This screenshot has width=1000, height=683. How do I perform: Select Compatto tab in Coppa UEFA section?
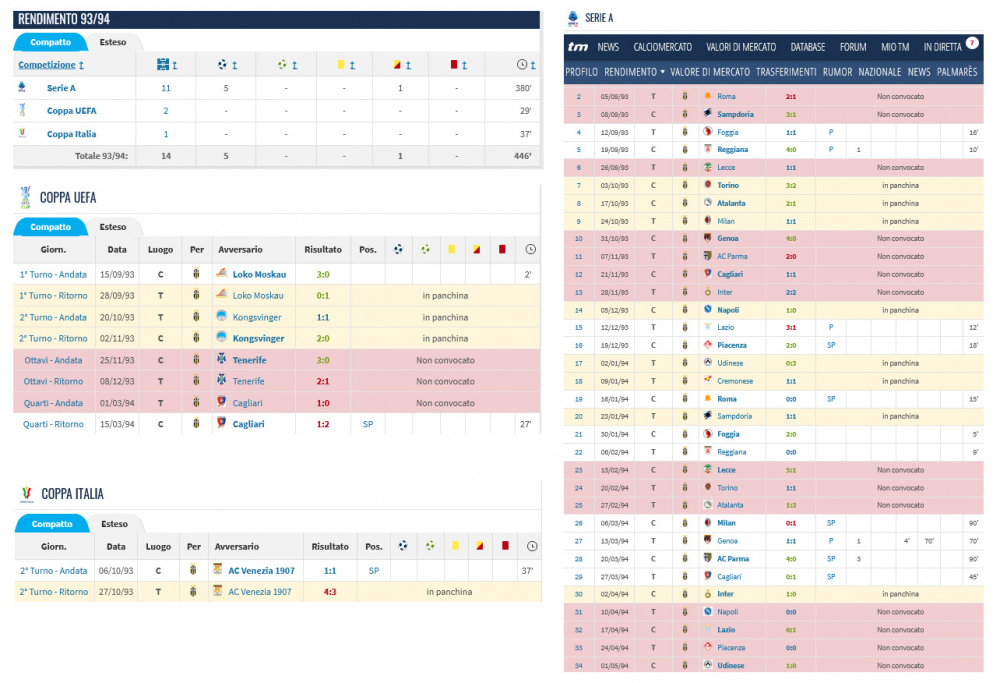50,227
